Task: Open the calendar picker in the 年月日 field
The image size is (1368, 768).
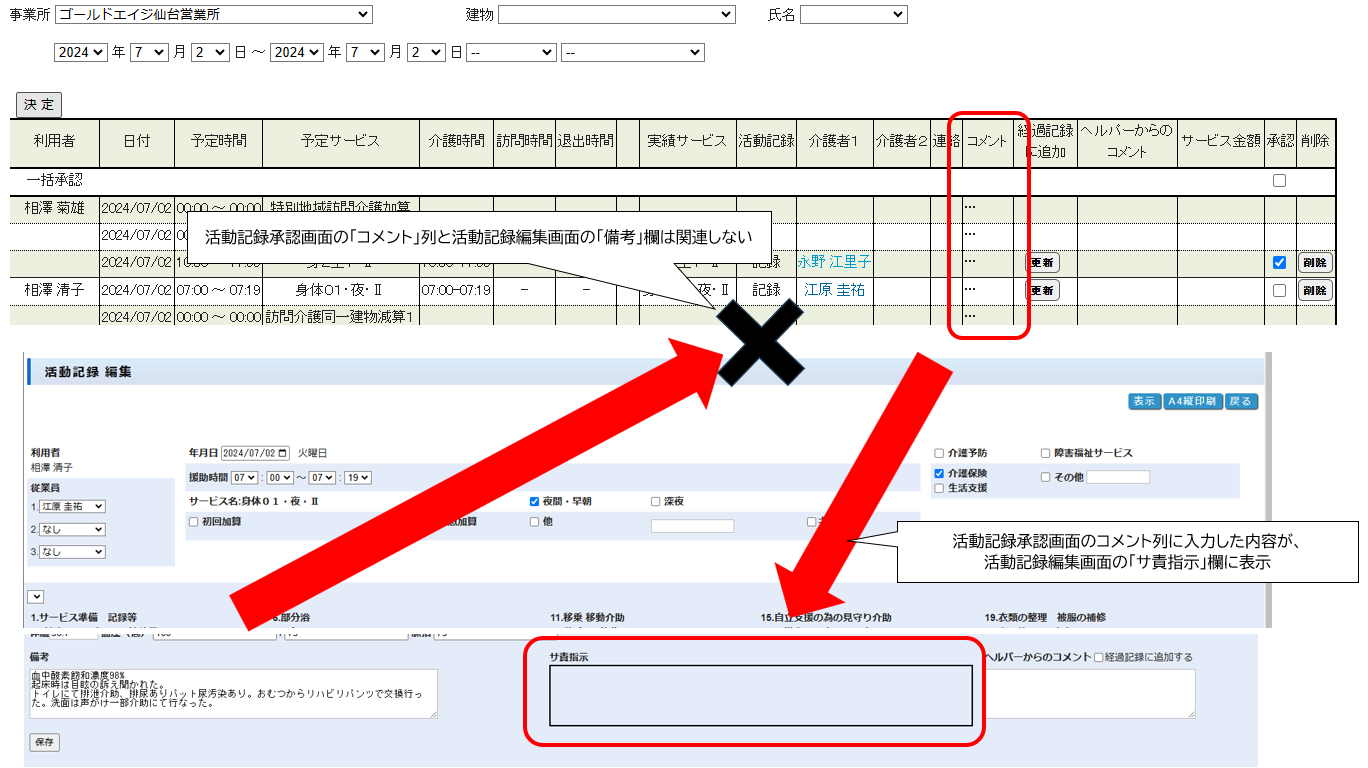Action: [x=284, y=453]
